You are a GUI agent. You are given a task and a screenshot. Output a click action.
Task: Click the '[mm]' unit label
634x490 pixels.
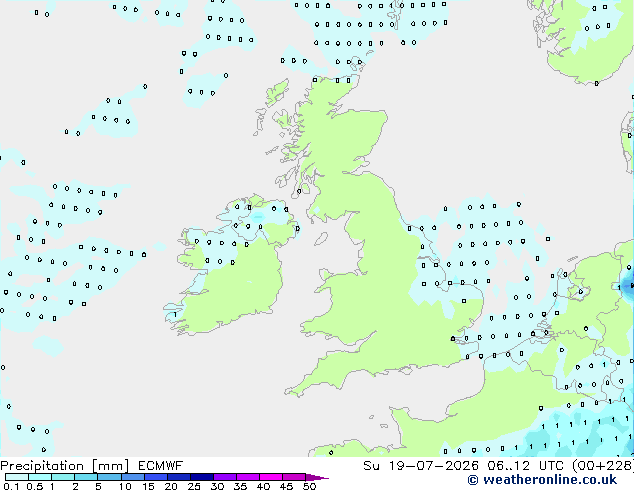coord(110,466)
